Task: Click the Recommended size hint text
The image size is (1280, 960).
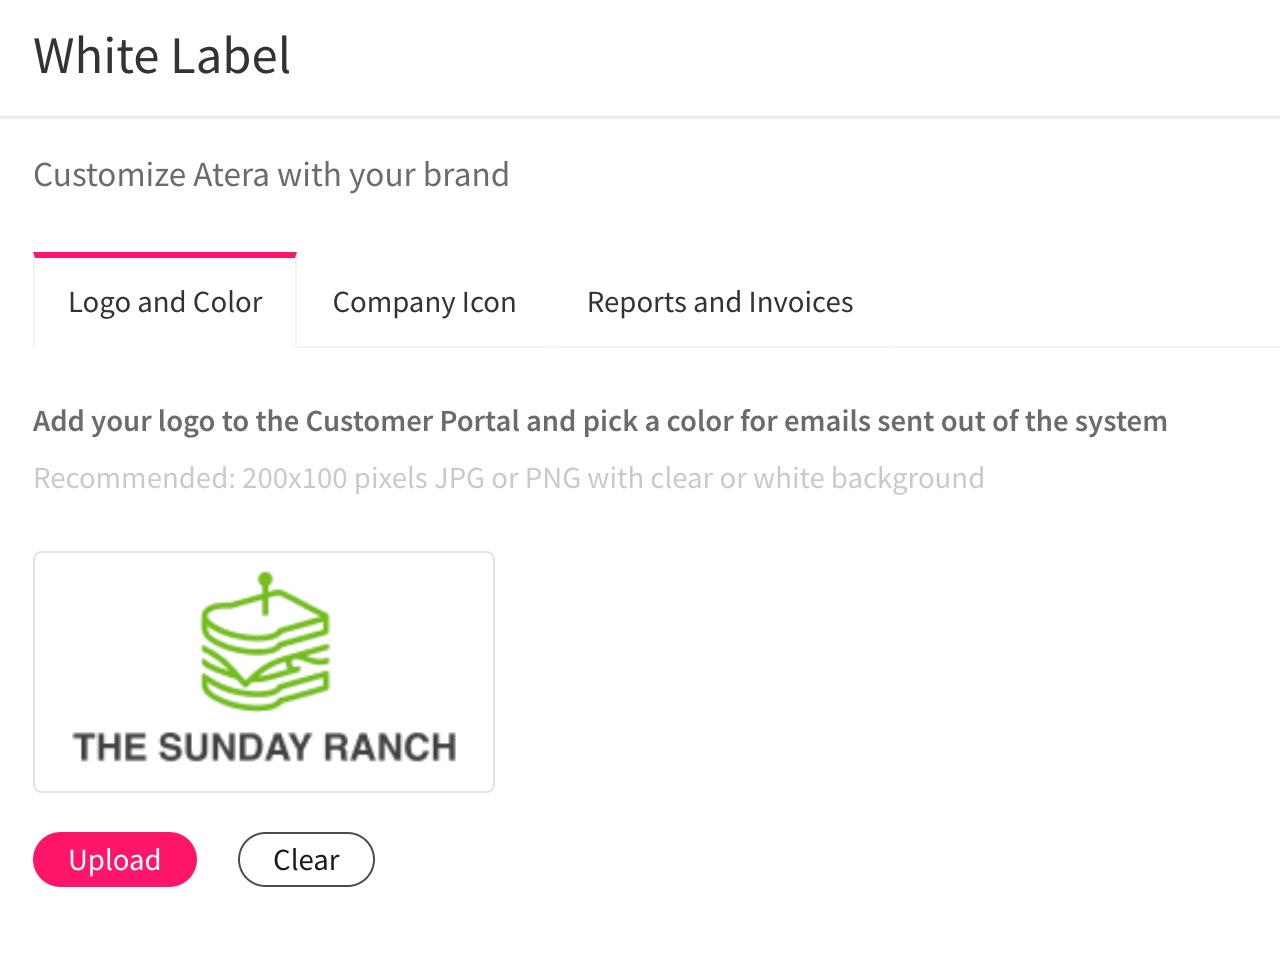Action: tap(509, 479)
